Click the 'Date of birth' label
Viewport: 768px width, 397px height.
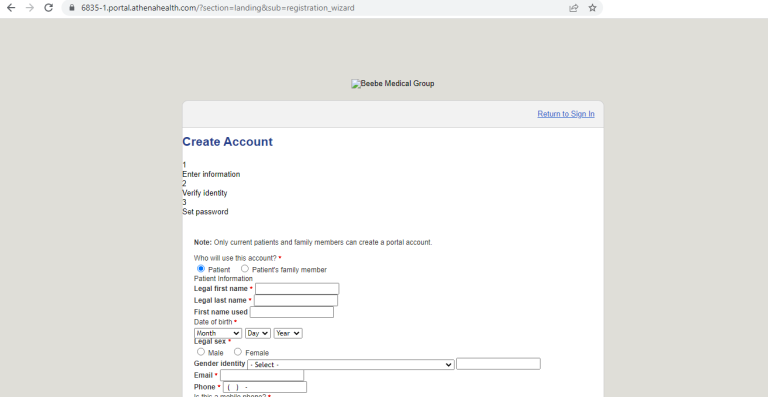[213, 322]
